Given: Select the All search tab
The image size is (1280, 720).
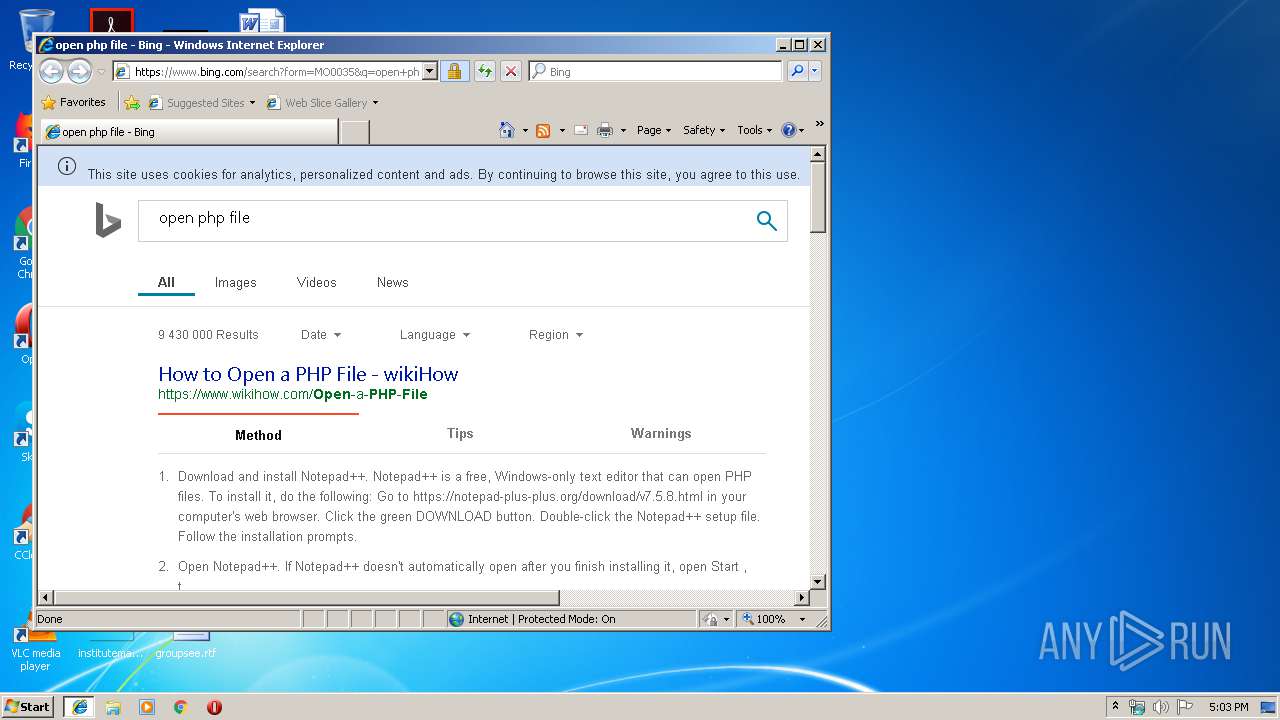Looking at the screenshot, I should click(x=166, y=283).
